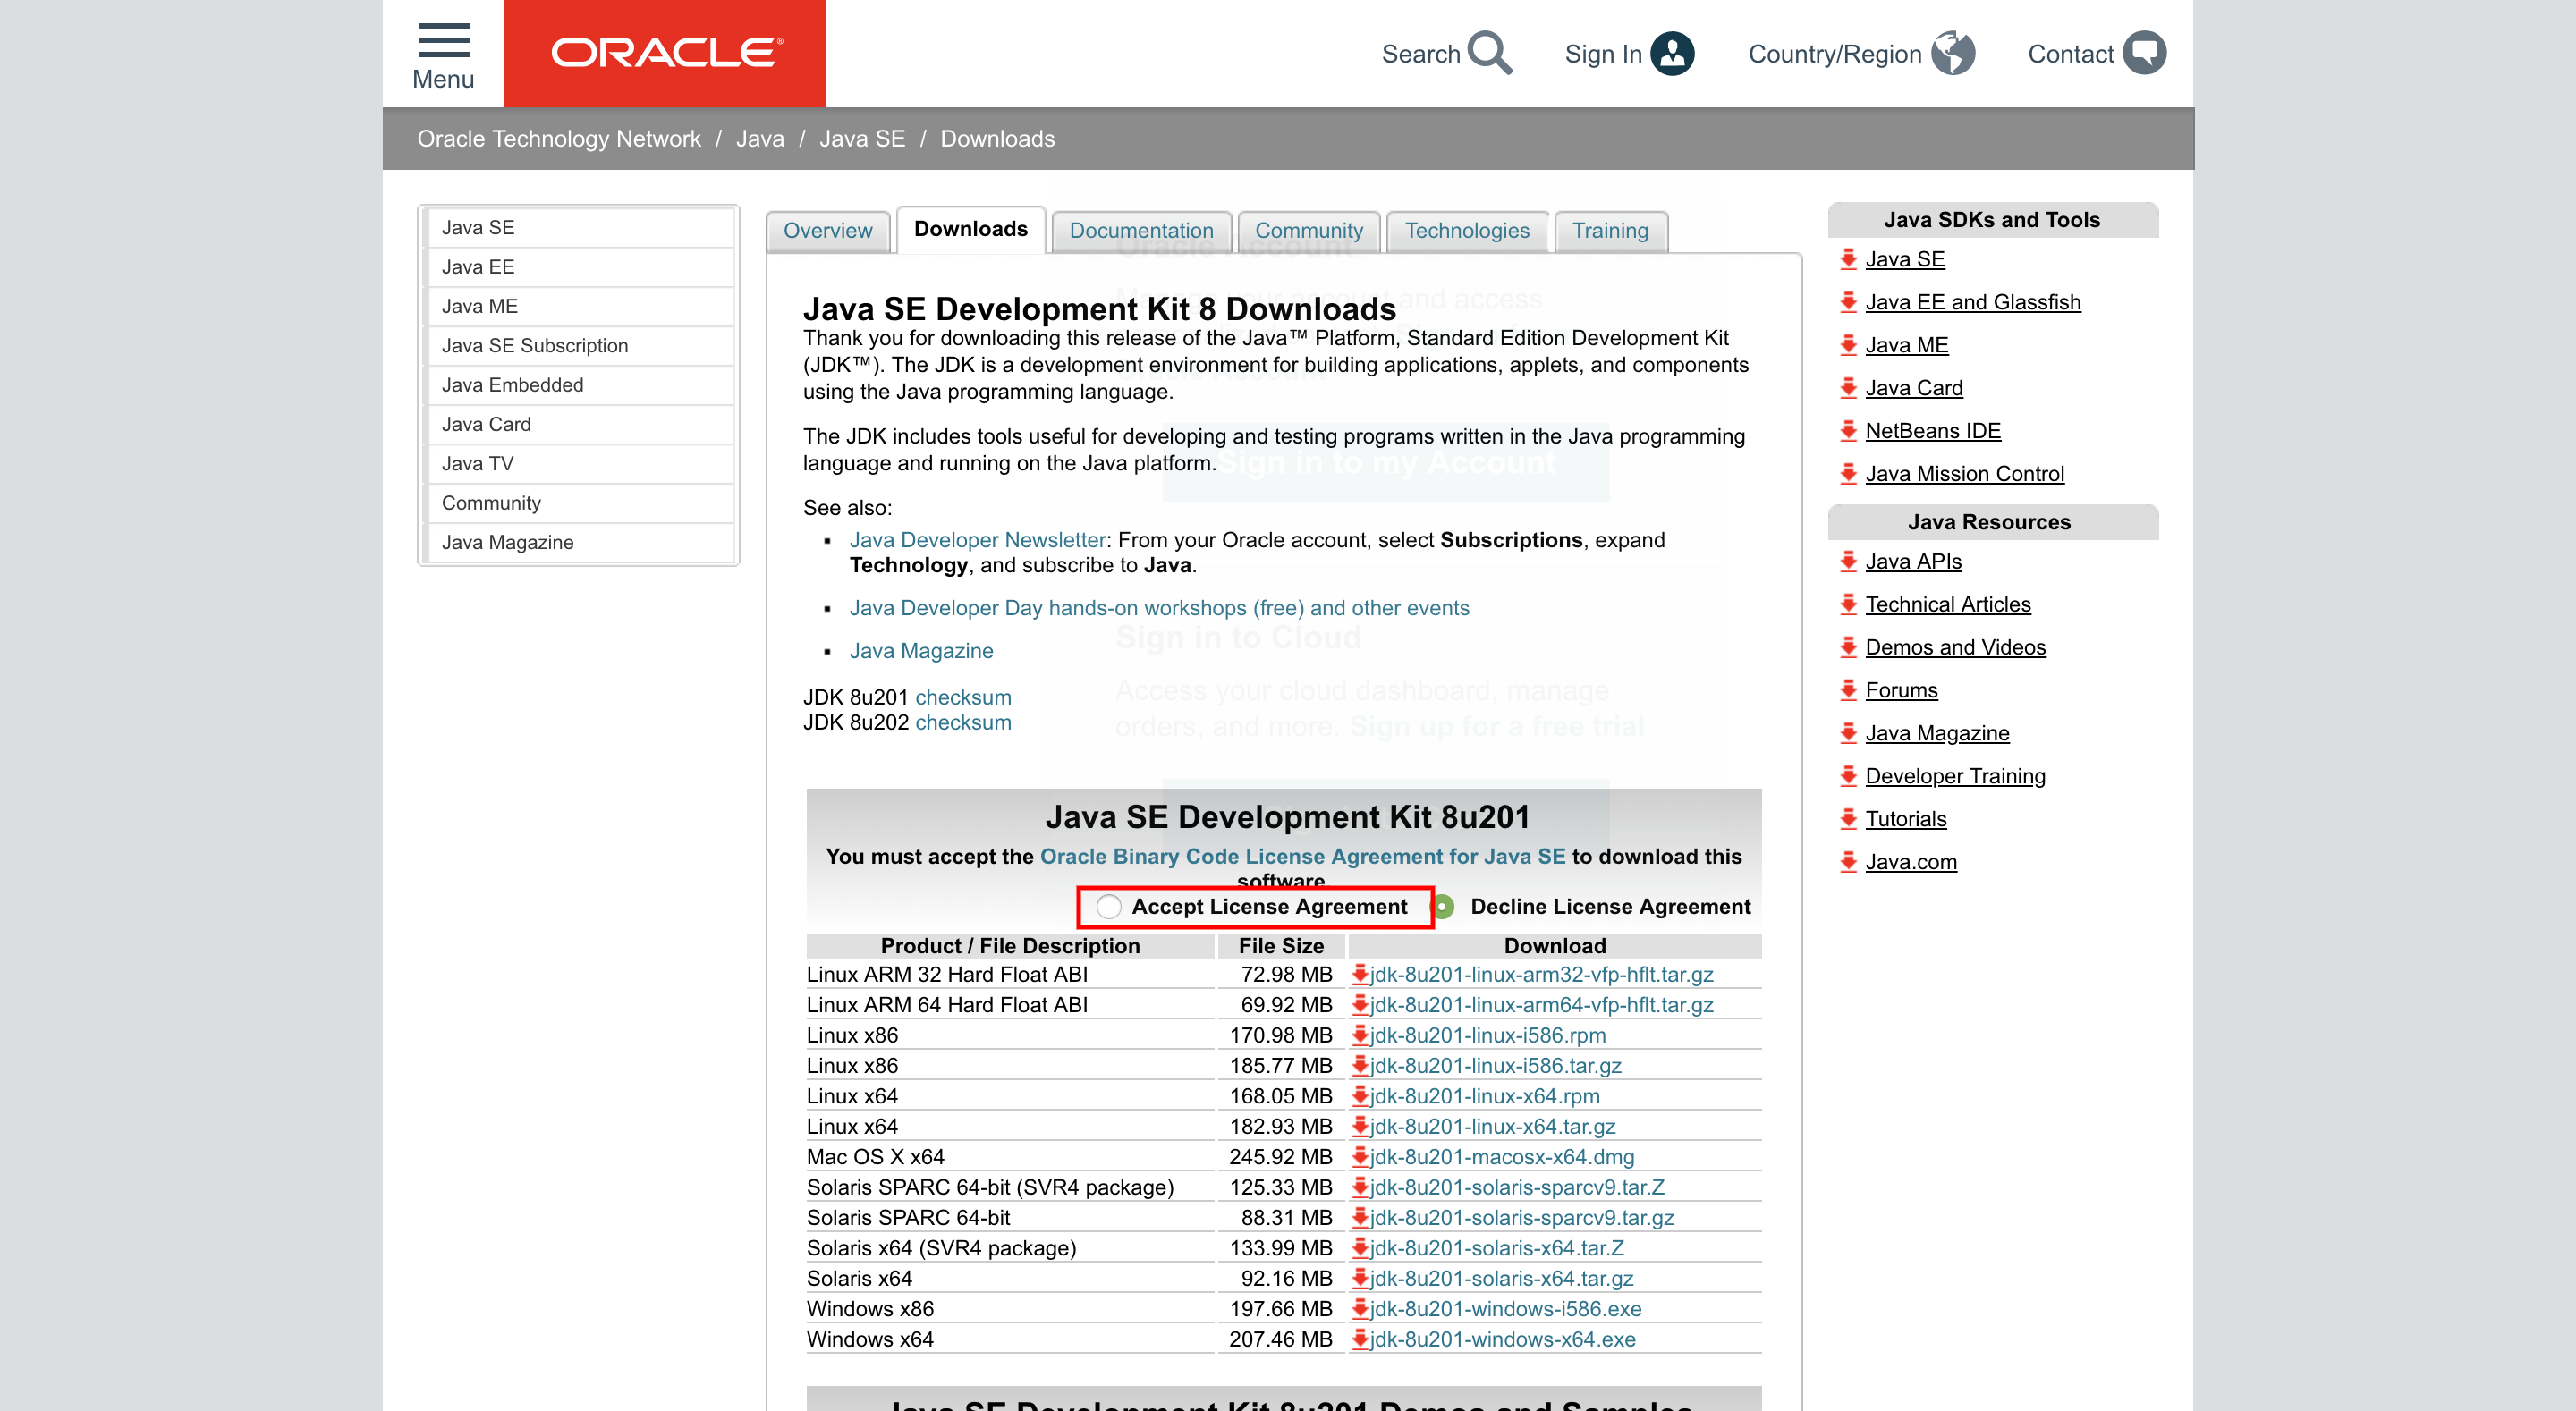Select the Decline License Agreement radio button
Image resolution: width=2576 pixels, height=1411 pixels.
click(x=1443, y=907)
